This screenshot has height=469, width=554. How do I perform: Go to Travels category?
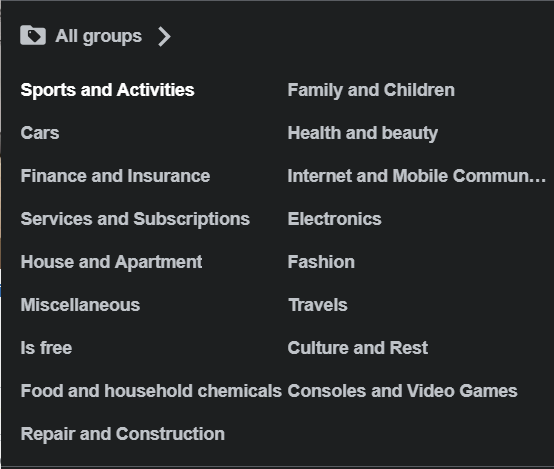click(318, 305)
